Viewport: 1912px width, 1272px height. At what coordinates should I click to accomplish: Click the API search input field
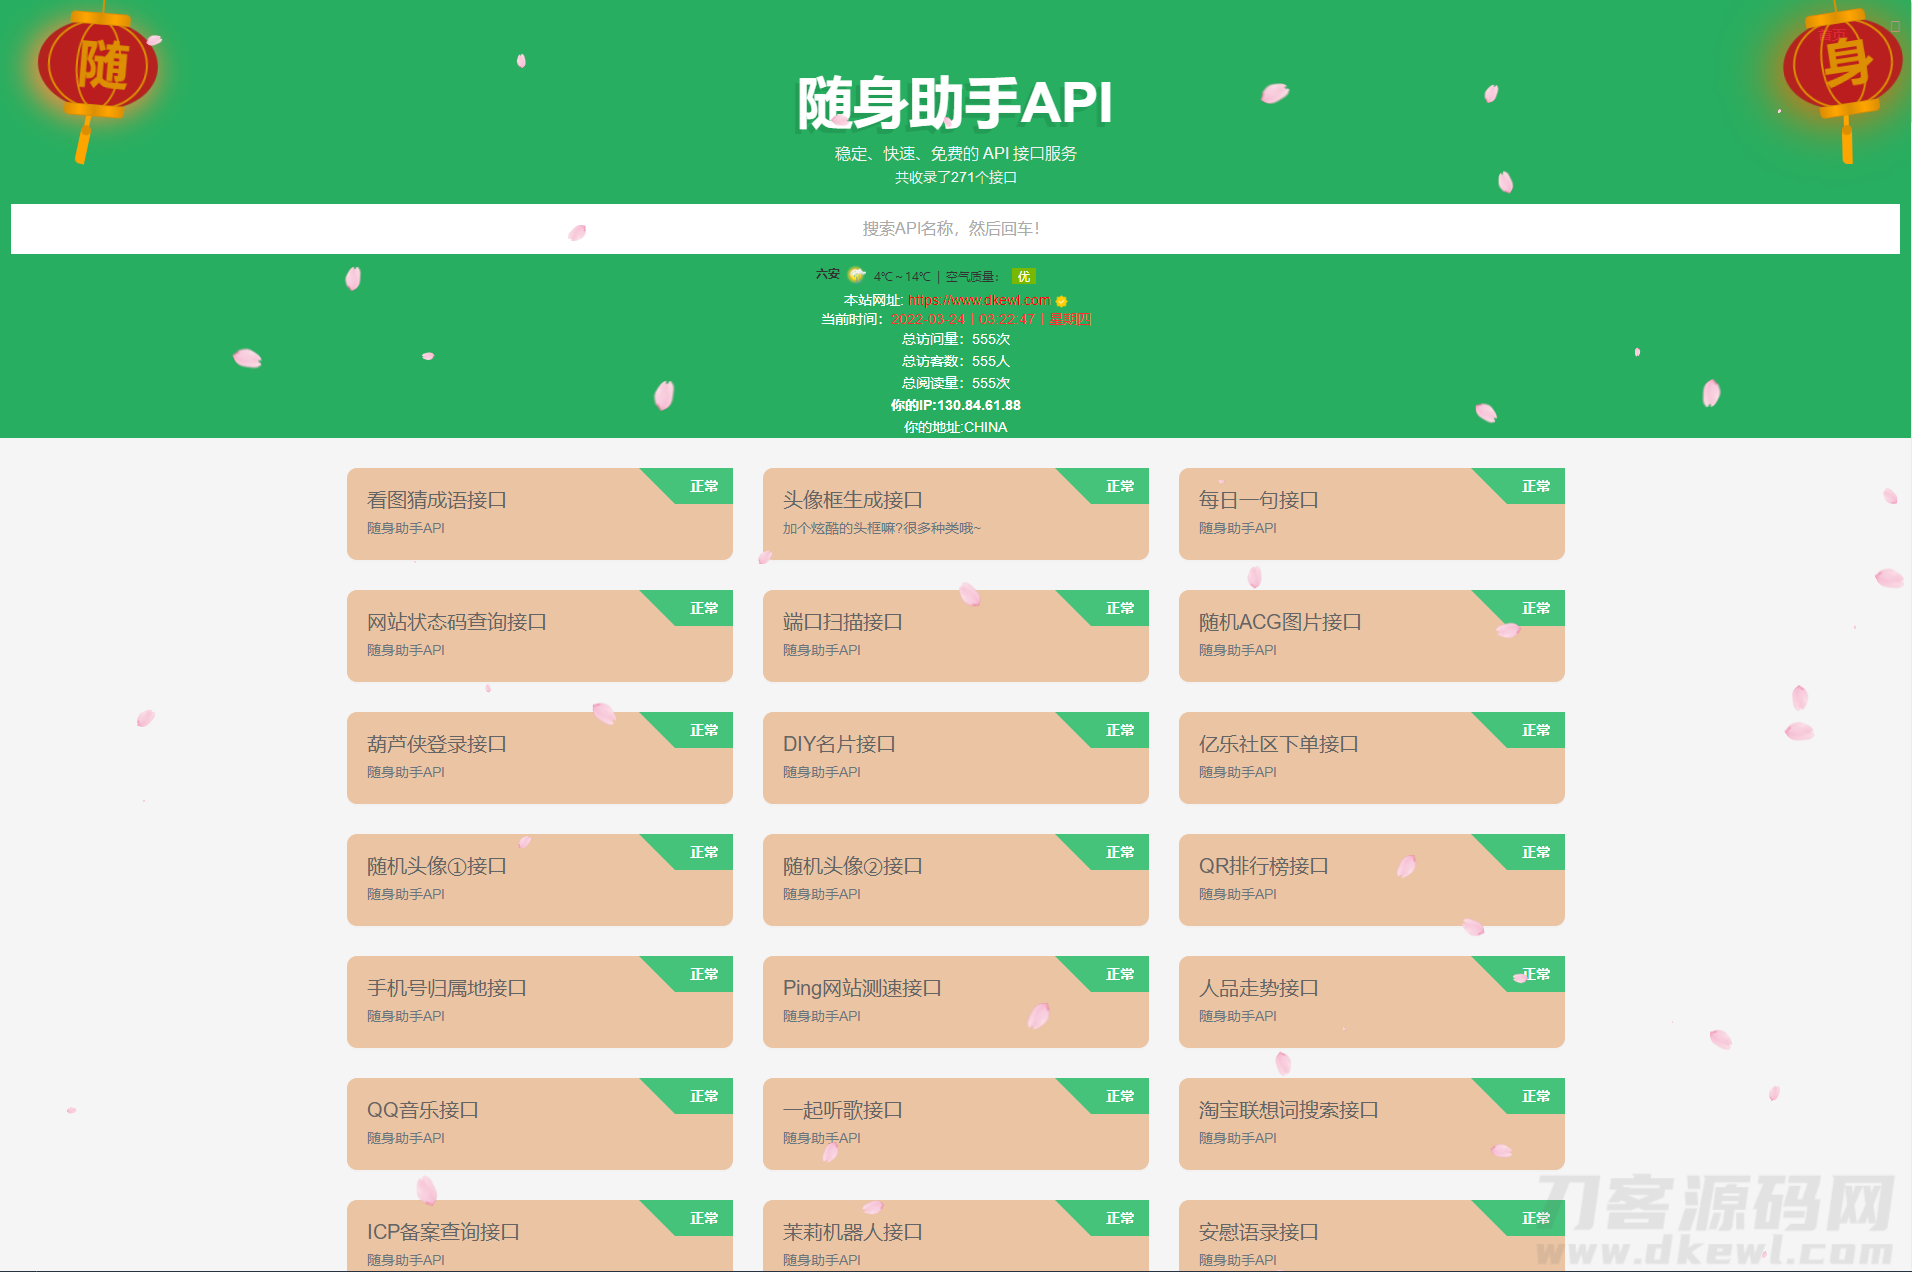955,229
